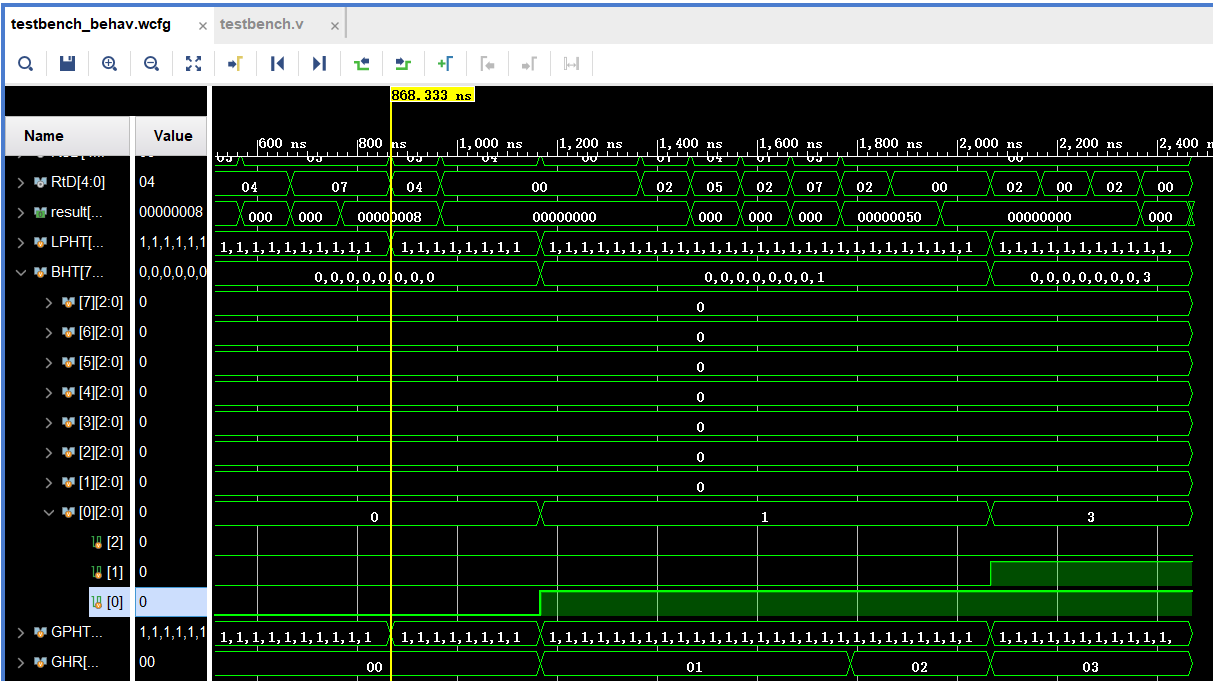1213x681 pixels.
Task: Click the Value column header
Action: pyautogui.click(x=172, y=136)
